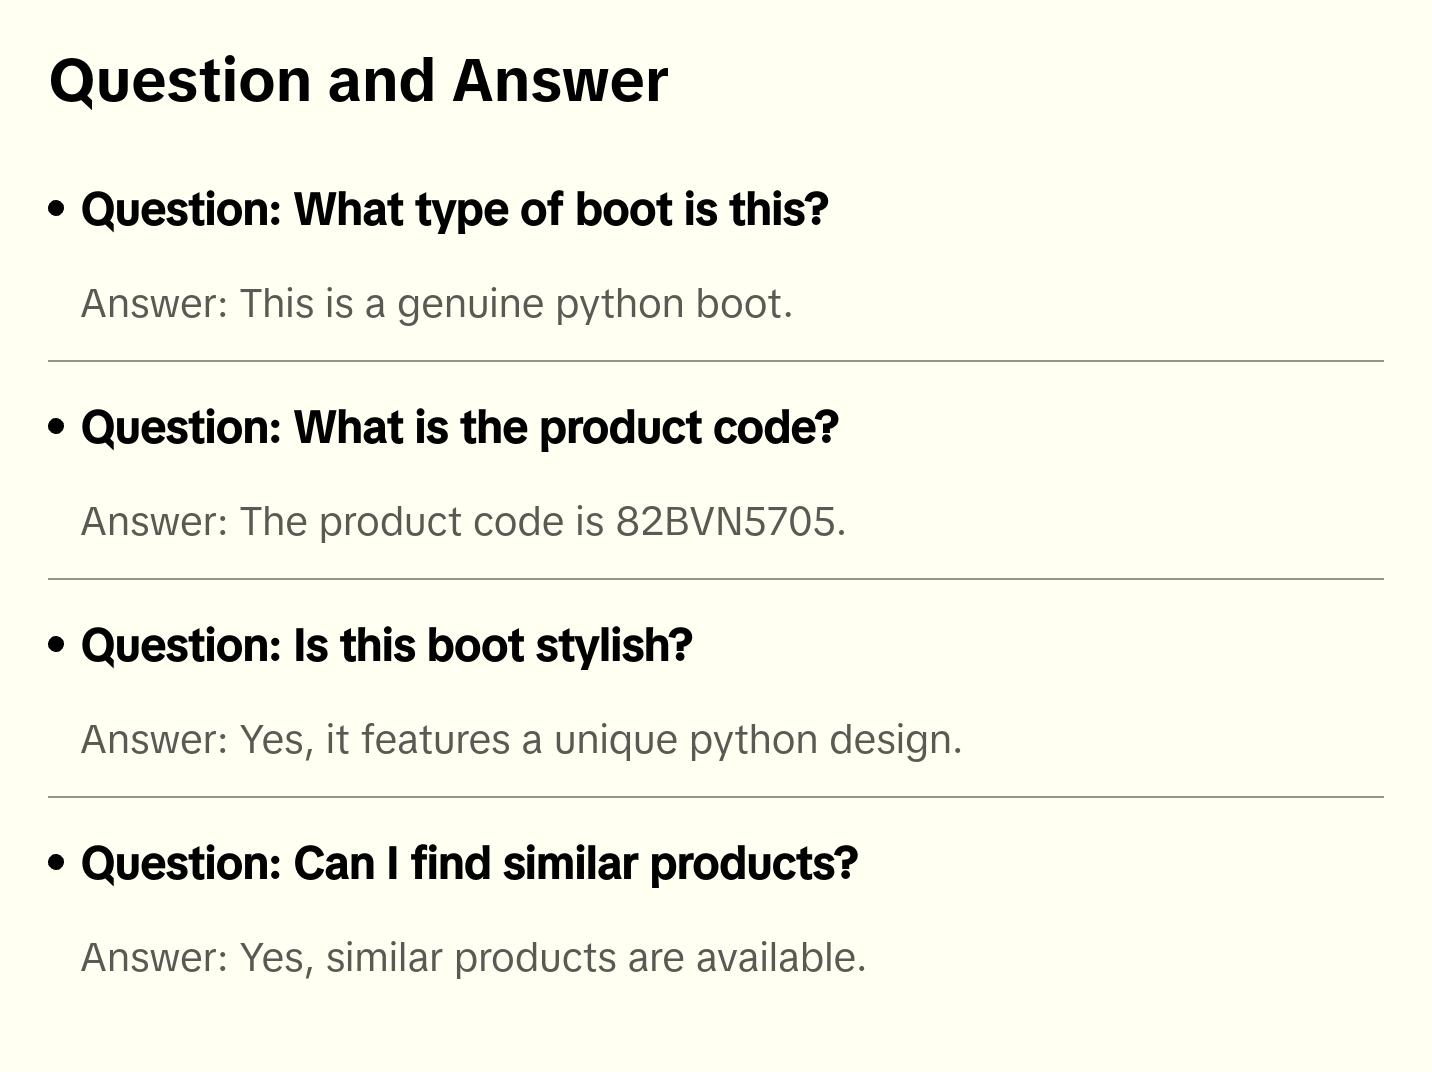Click the bullet beside the boot type question
Viewport: 1432px width, 1072px height.
point(57,209)
